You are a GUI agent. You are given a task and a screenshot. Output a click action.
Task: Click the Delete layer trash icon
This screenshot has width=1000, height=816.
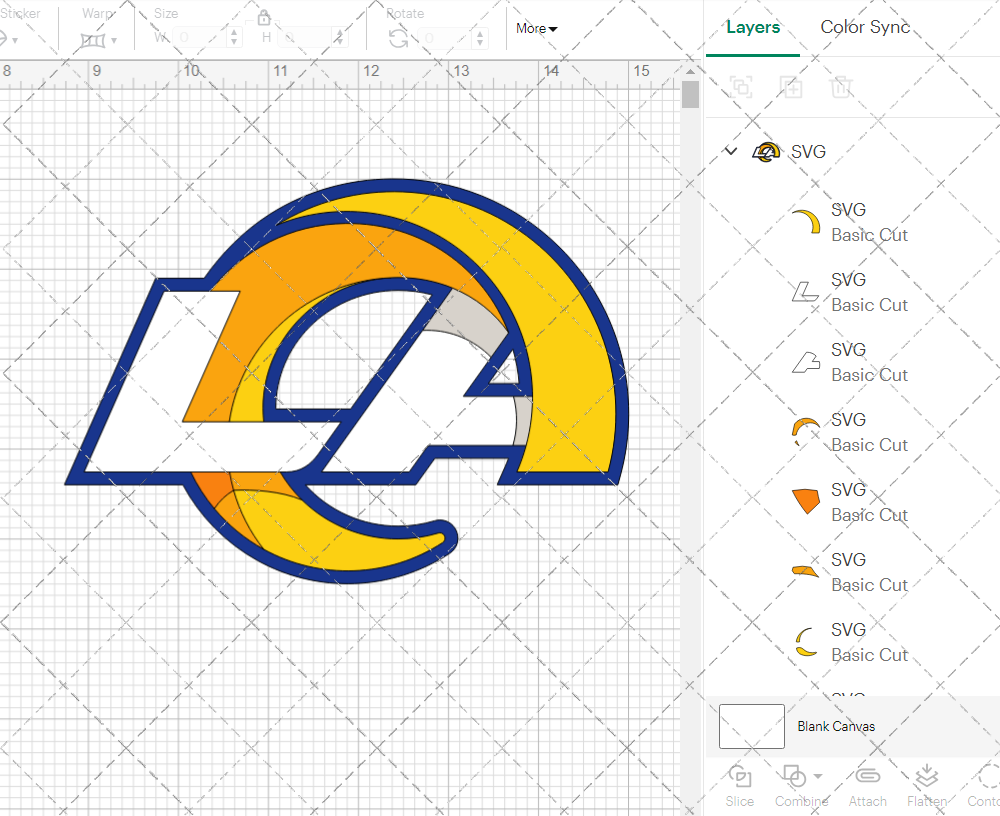point(841,86)
